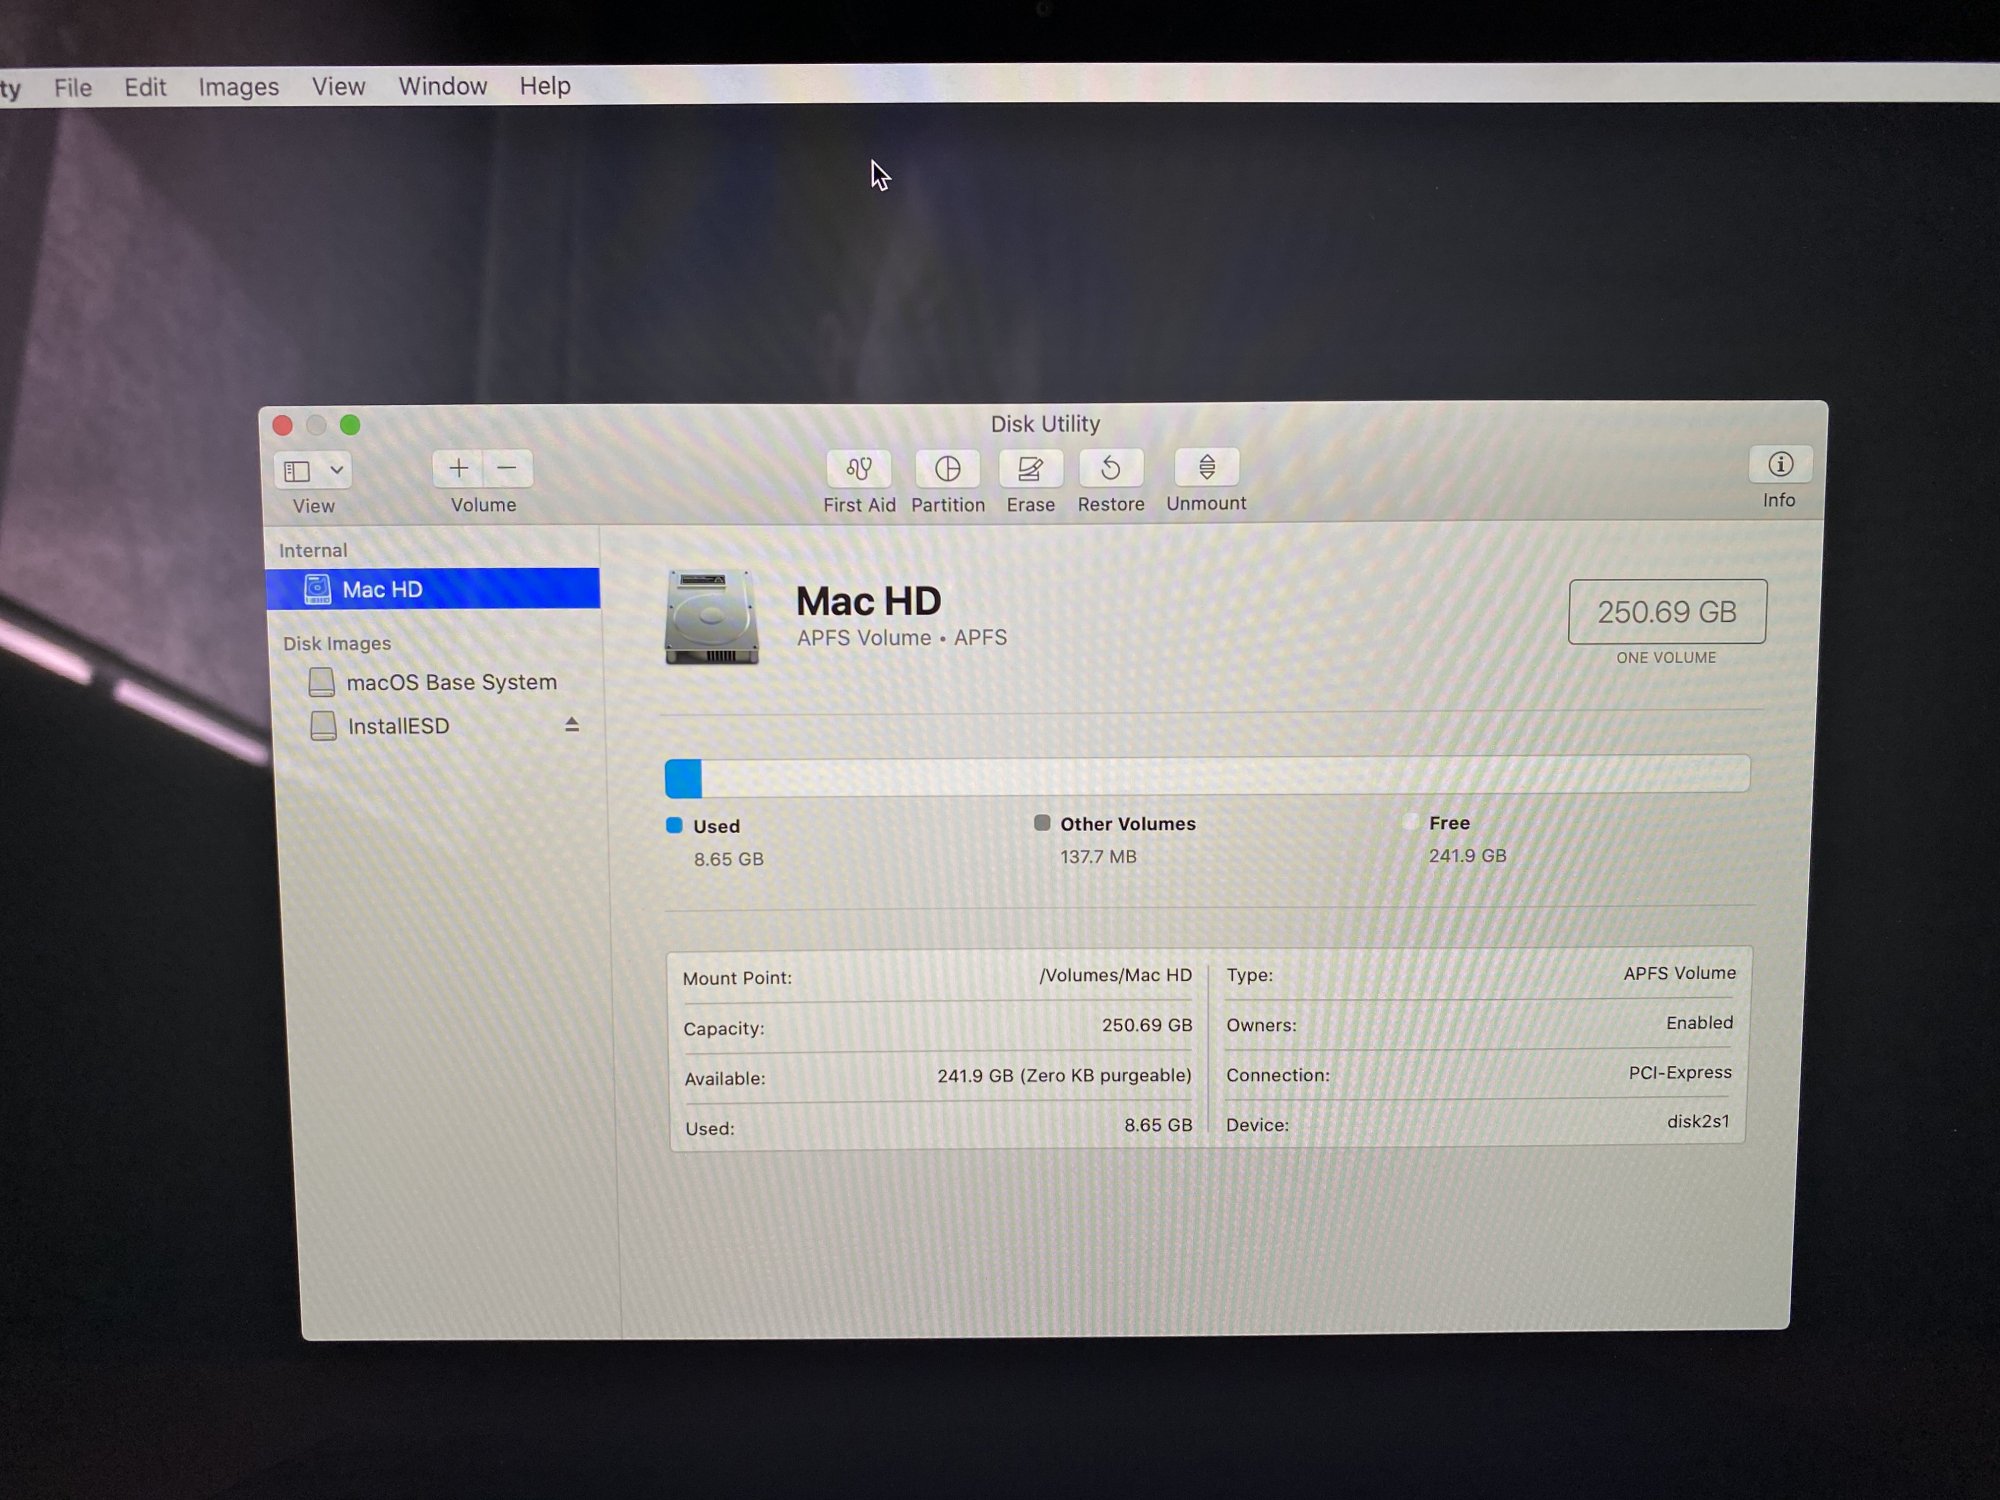Toggle the sidebar View button
Image resolution: width=2000 pixels, height=1500 pixels.
297,470
